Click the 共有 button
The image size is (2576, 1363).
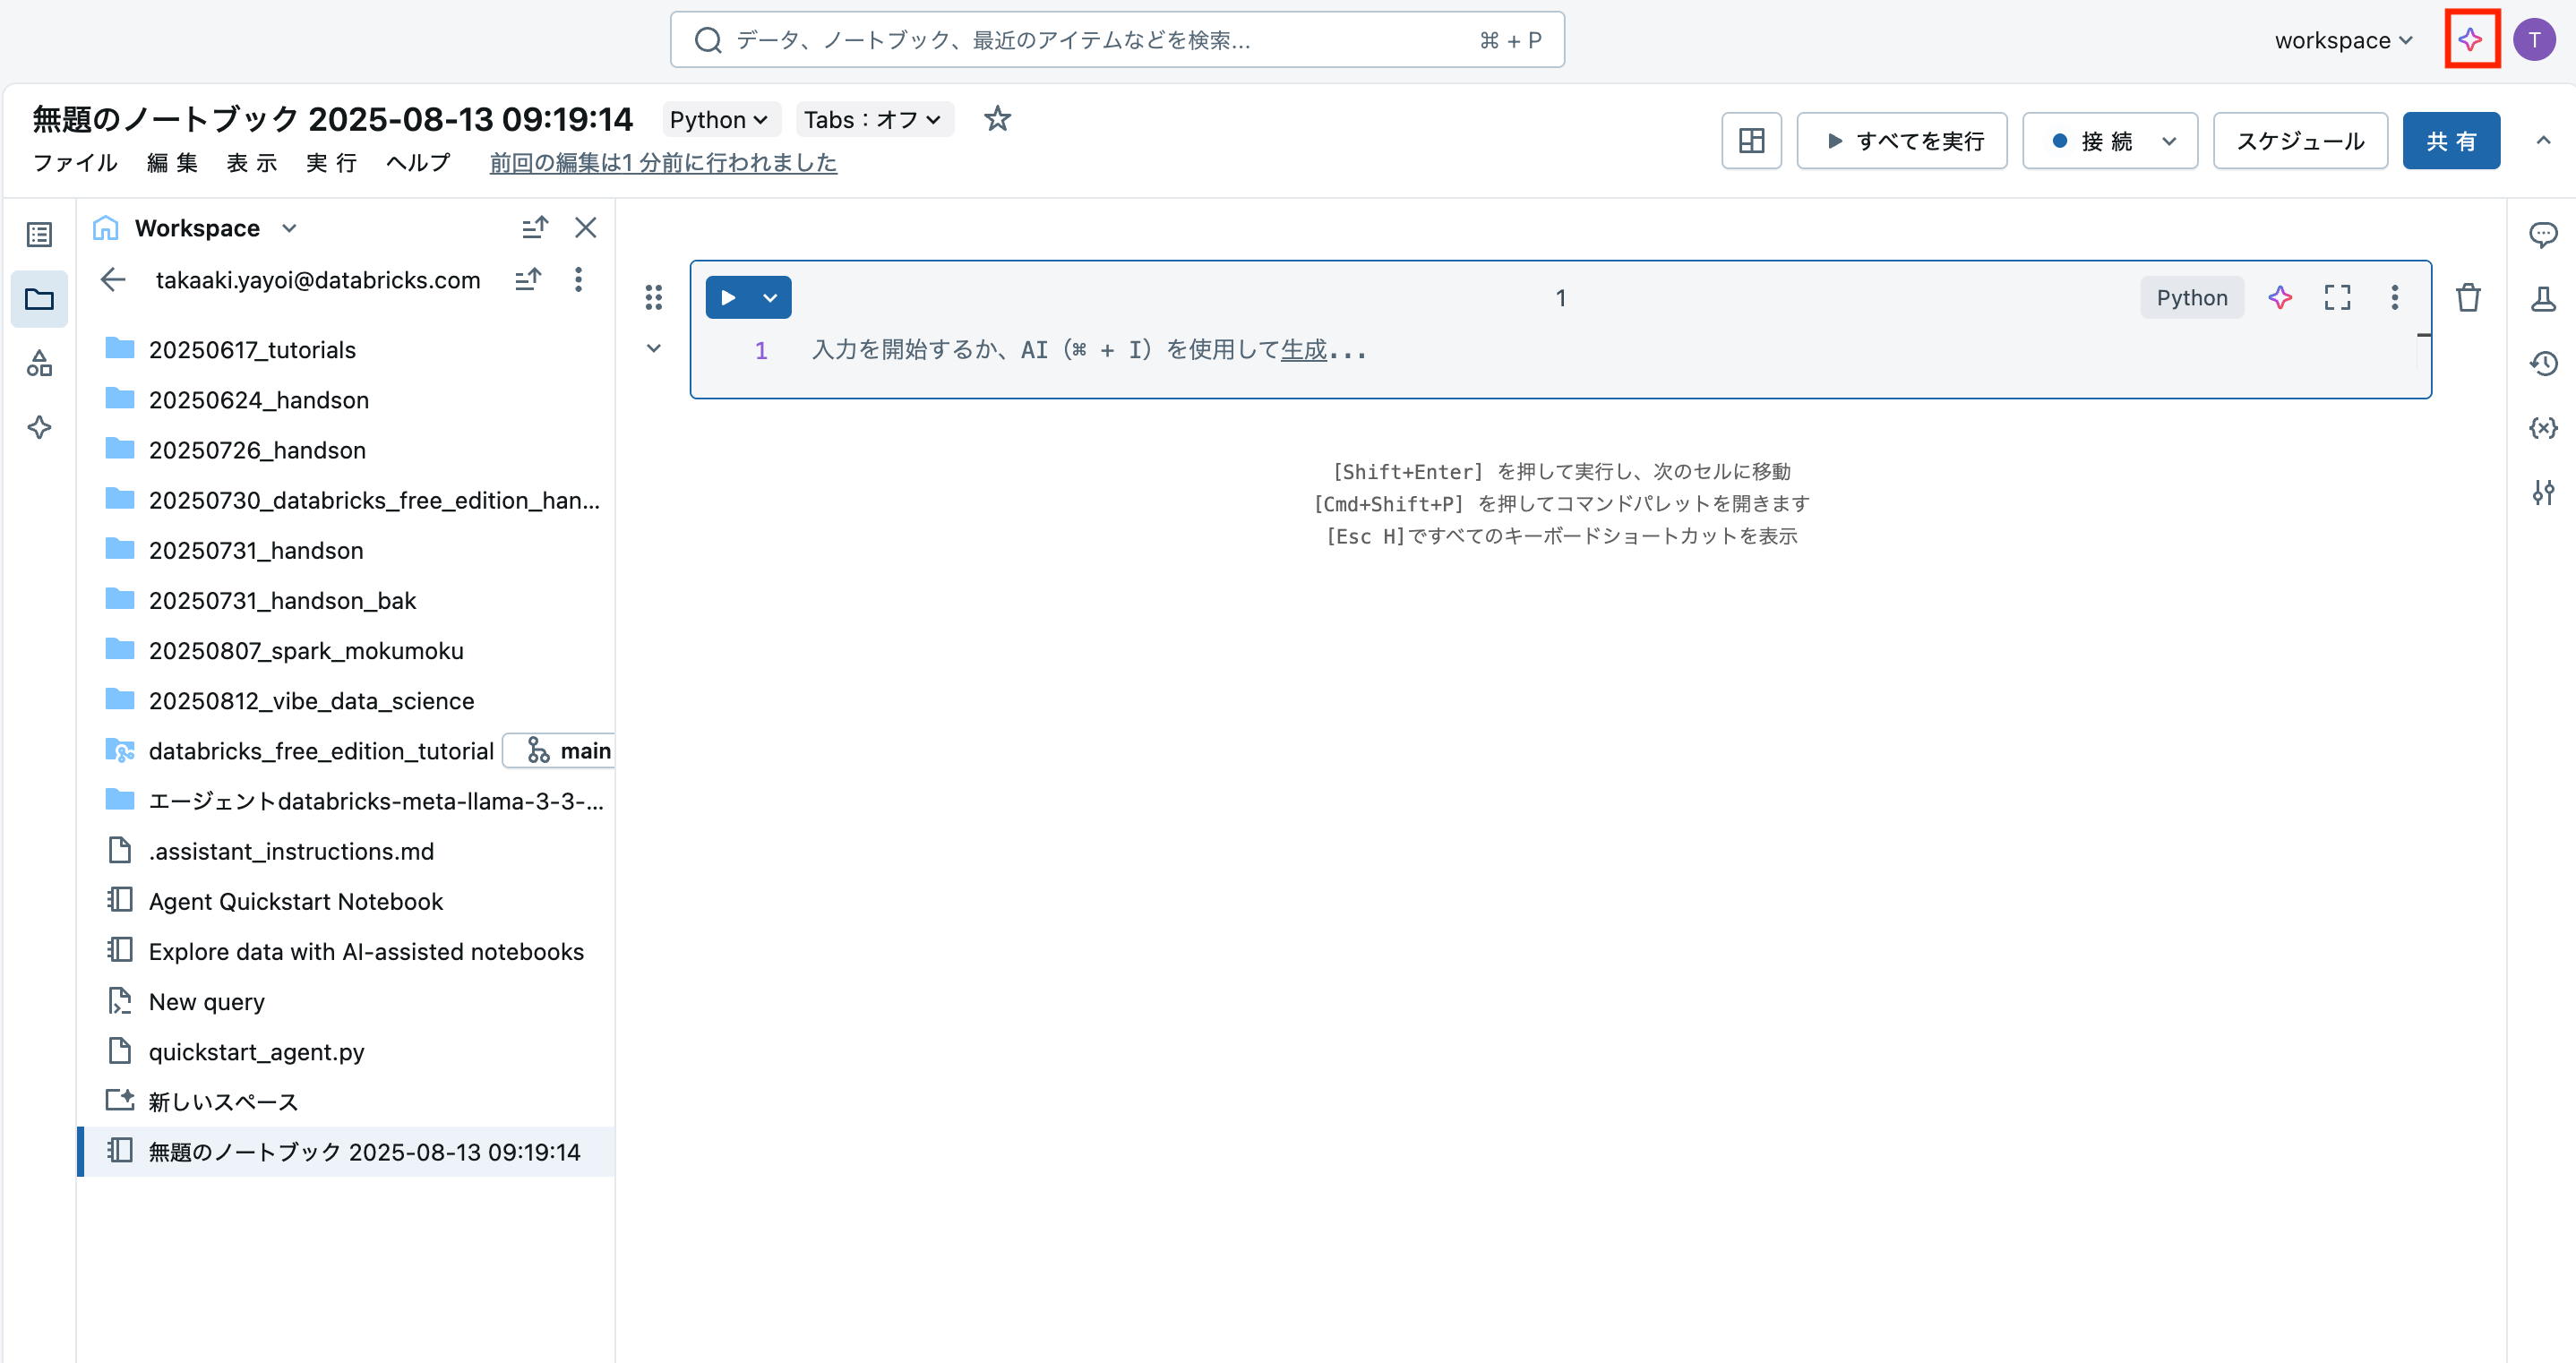[x=2451, y=140]
